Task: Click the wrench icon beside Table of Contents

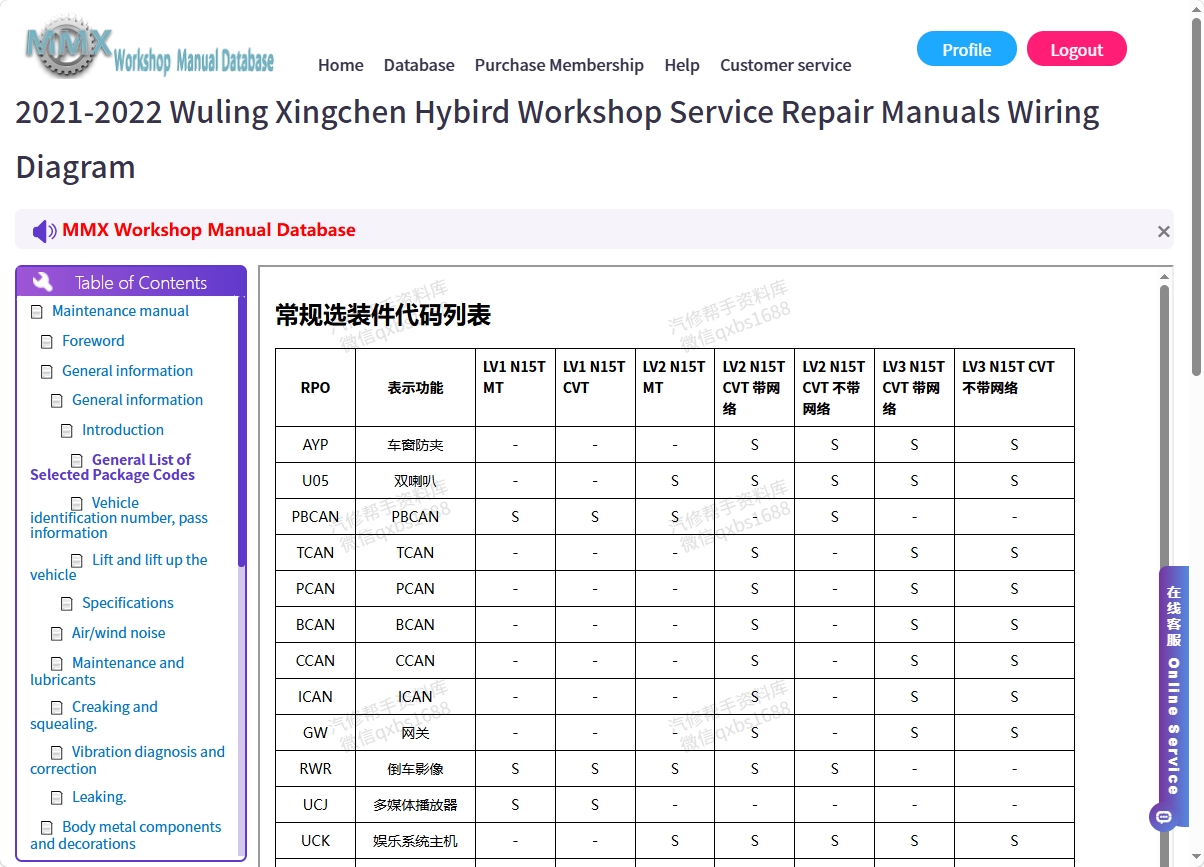Action: 42,282
